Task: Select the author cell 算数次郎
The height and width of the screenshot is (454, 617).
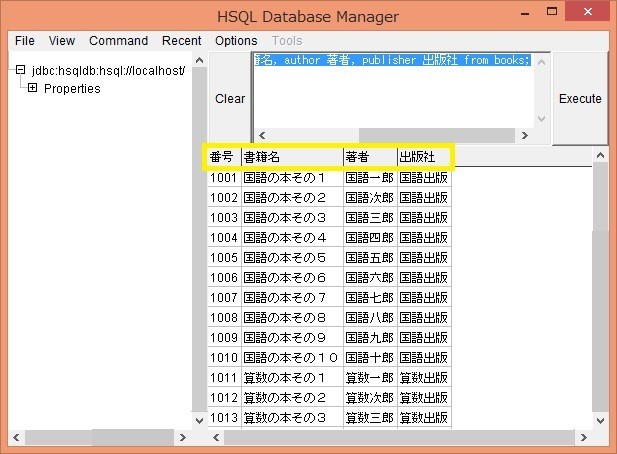Action: point(370,398)
